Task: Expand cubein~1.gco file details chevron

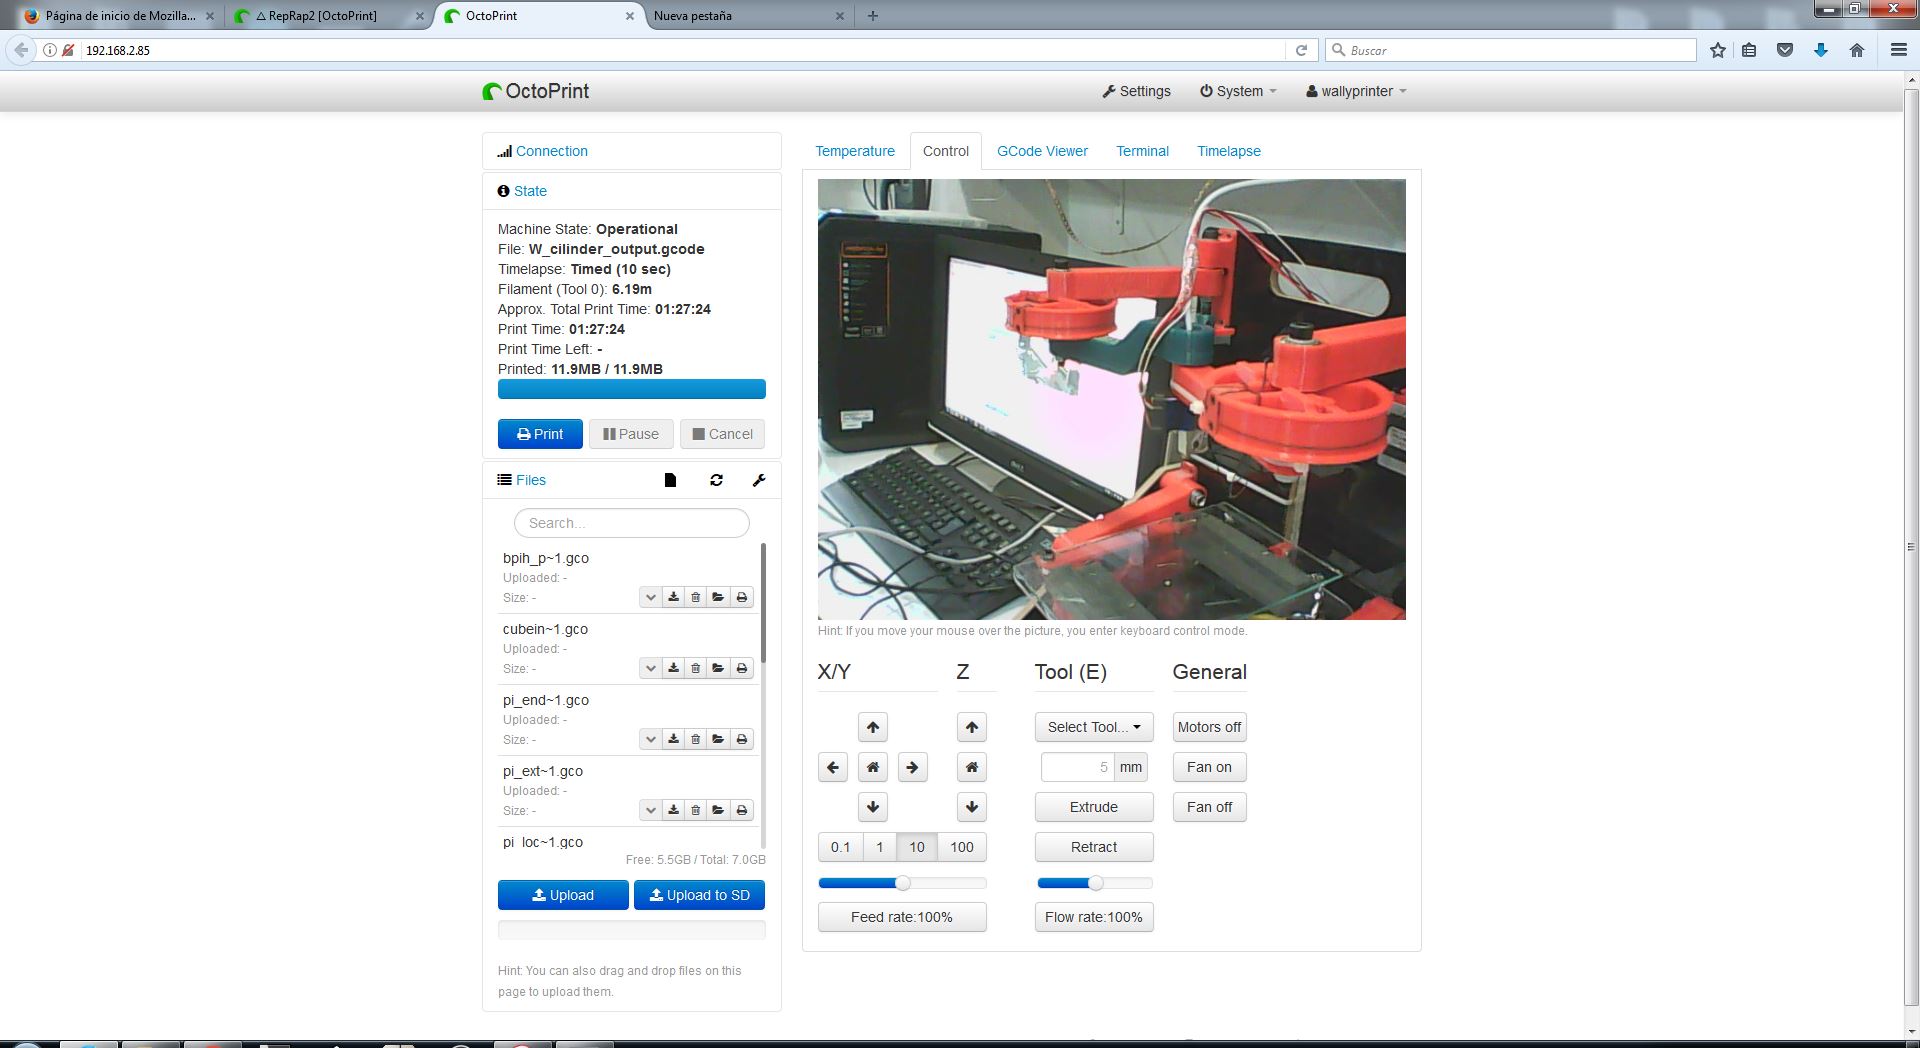Action: pyautogui.click(x=650, y=668)
